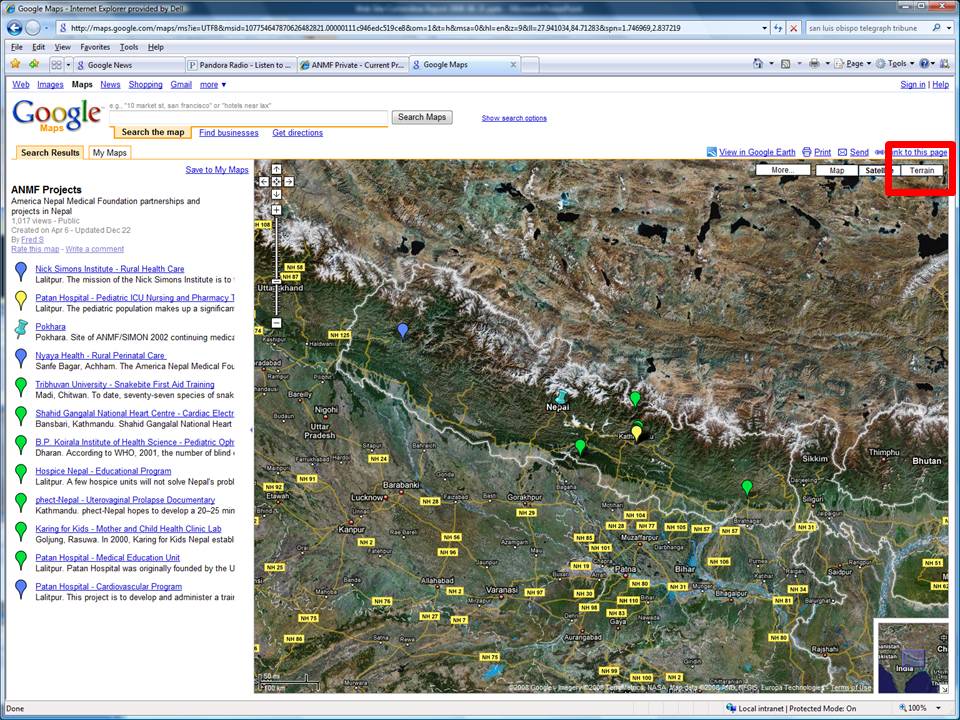Open Nick Simons Institute - Rural Health Care link
Screen dimensions: 960x720
[110, 269]
